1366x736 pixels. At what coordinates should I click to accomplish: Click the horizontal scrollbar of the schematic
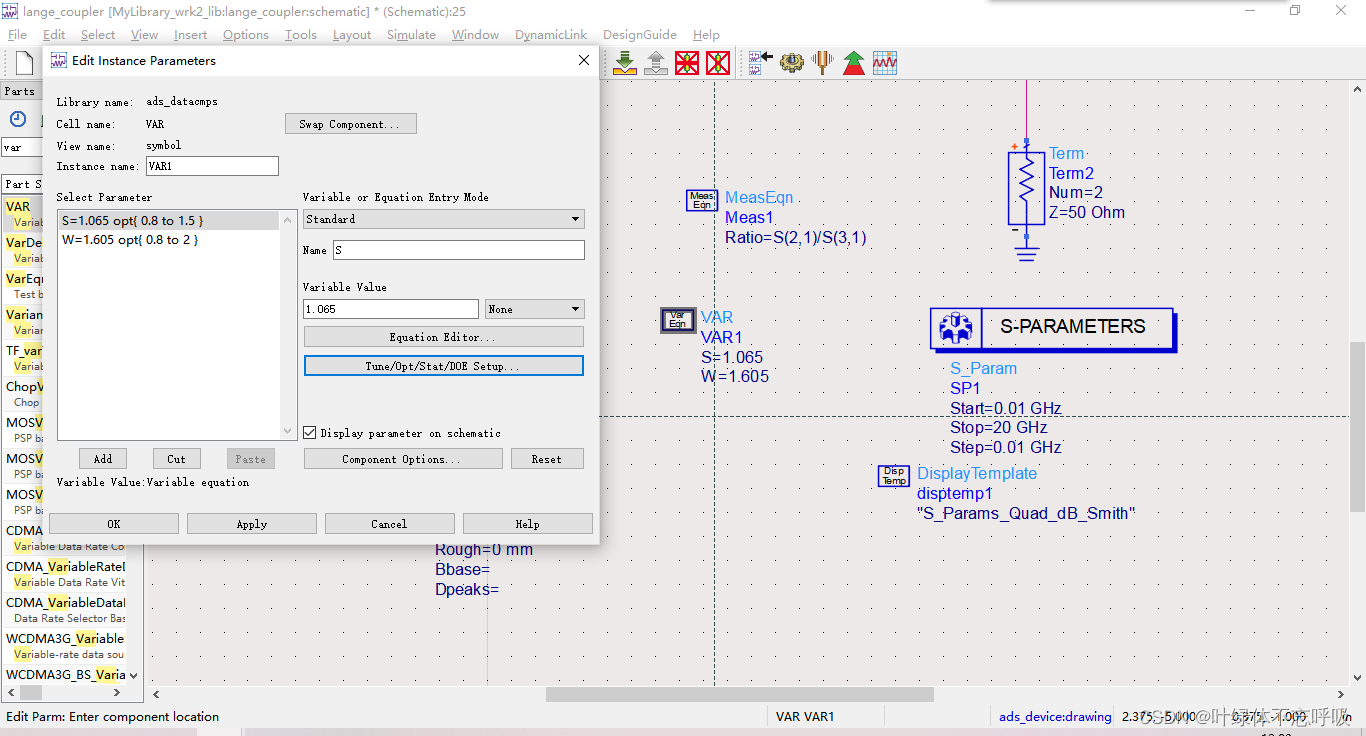[x=739, y=694]
